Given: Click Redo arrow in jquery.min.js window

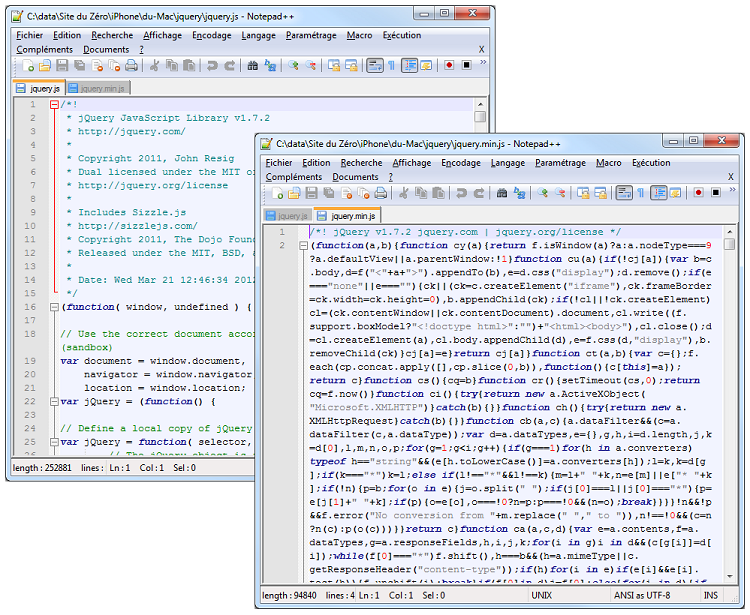Looking at the screenshot, I should (478, 193).
